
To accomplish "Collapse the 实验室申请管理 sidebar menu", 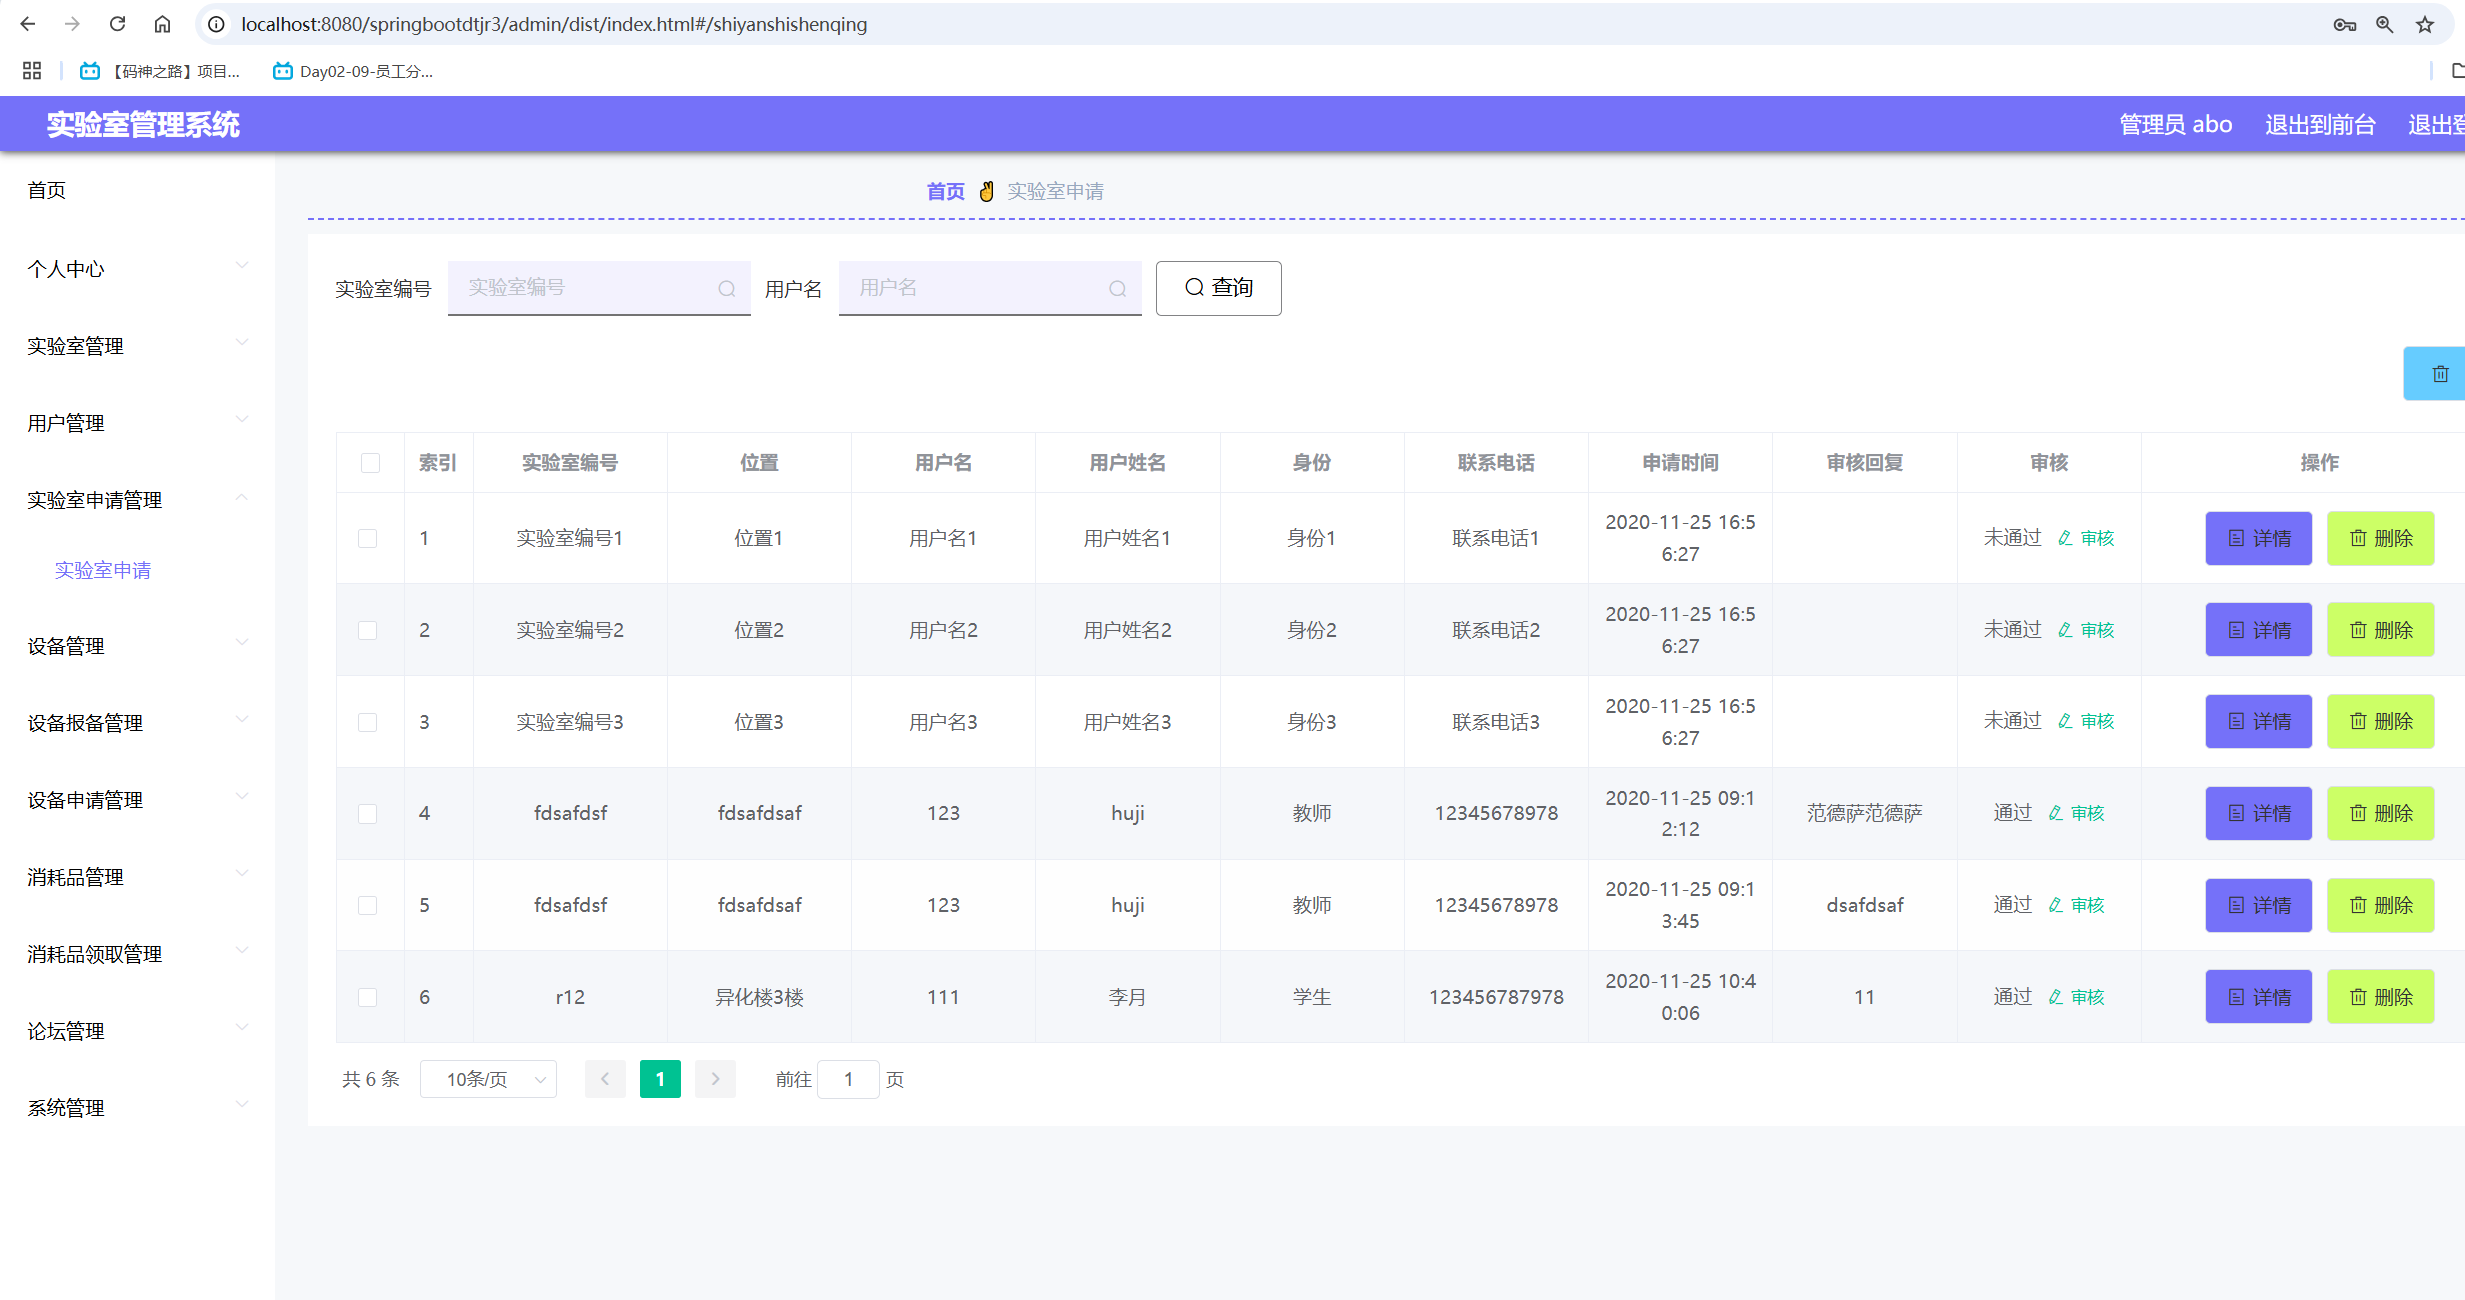I will [137, 499].
